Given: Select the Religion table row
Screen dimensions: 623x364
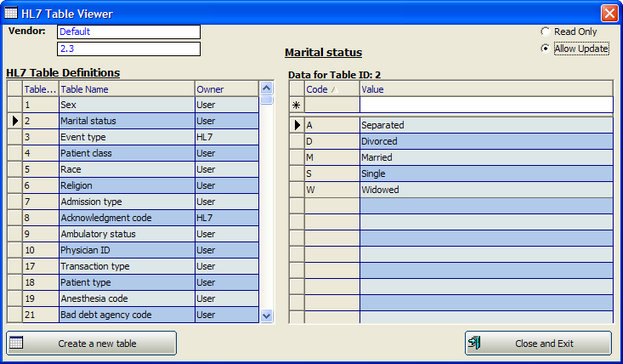Looking at the screenshot, I should coord(133,186).
